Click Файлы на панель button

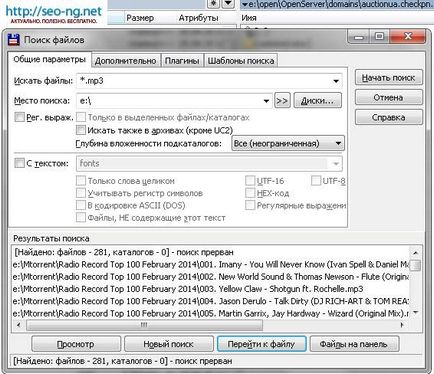click(x=354, y=344)
